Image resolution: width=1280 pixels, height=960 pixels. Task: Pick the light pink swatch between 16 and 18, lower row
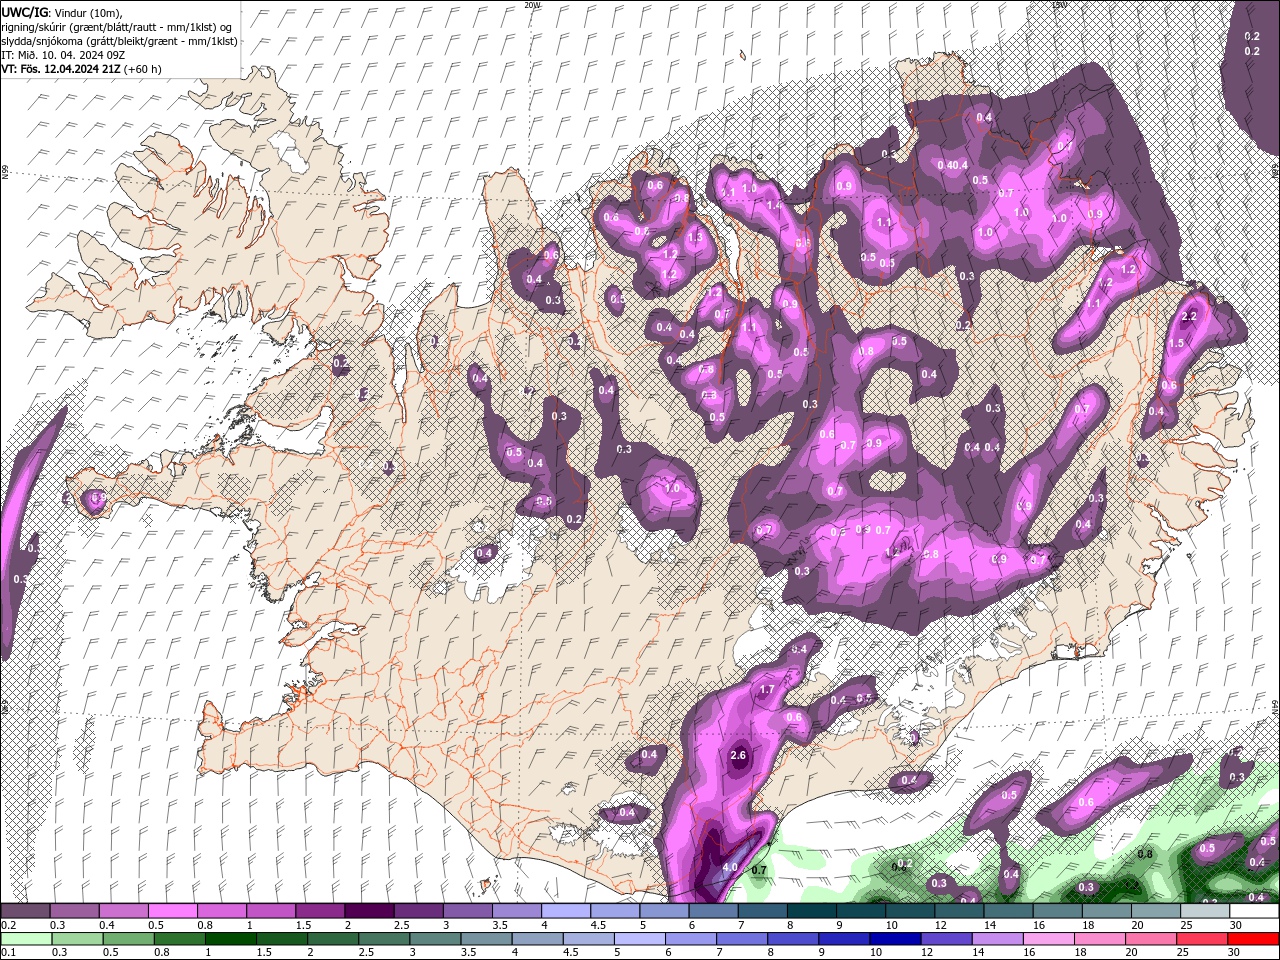[1049, 939]
